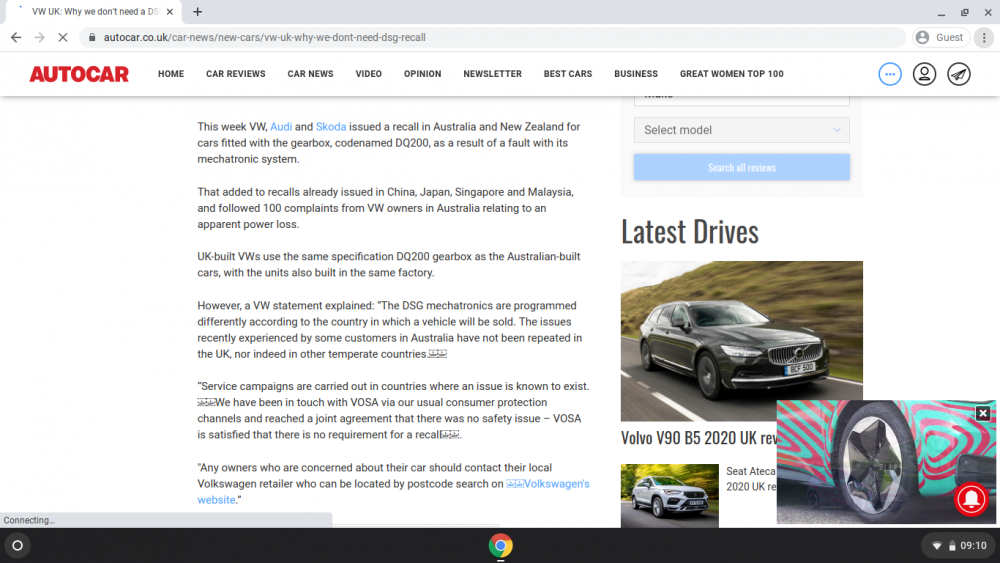
Task: Open the user account profile icon
Action: click(x=924, y=74)
